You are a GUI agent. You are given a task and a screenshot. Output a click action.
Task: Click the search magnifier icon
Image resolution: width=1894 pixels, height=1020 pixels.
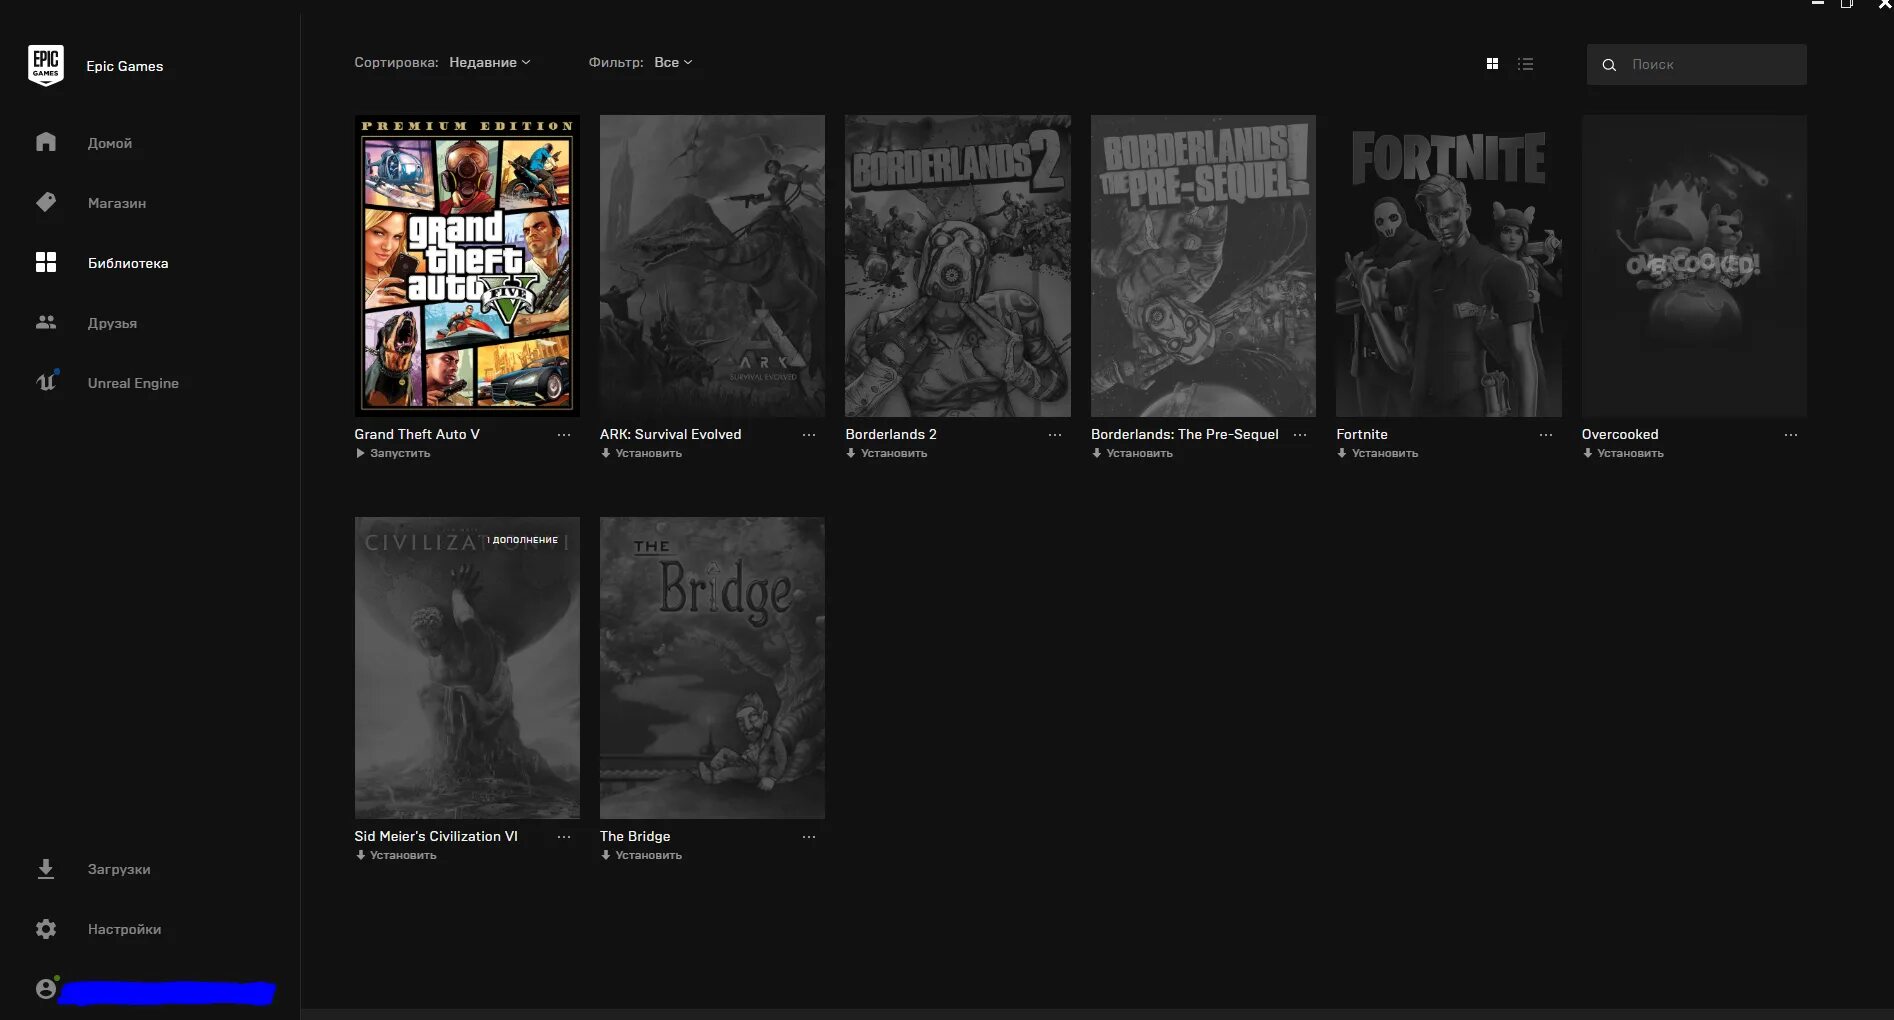tap(1609, 65)
